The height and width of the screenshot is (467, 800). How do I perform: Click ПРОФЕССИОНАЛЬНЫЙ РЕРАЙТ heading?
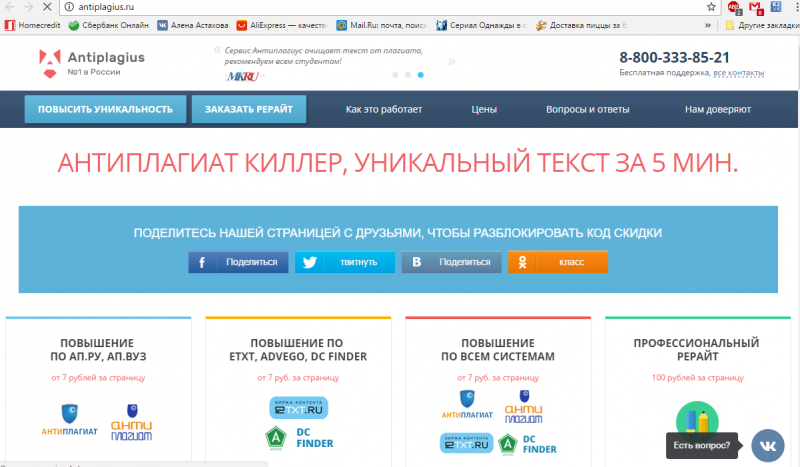tap(697, 350)
